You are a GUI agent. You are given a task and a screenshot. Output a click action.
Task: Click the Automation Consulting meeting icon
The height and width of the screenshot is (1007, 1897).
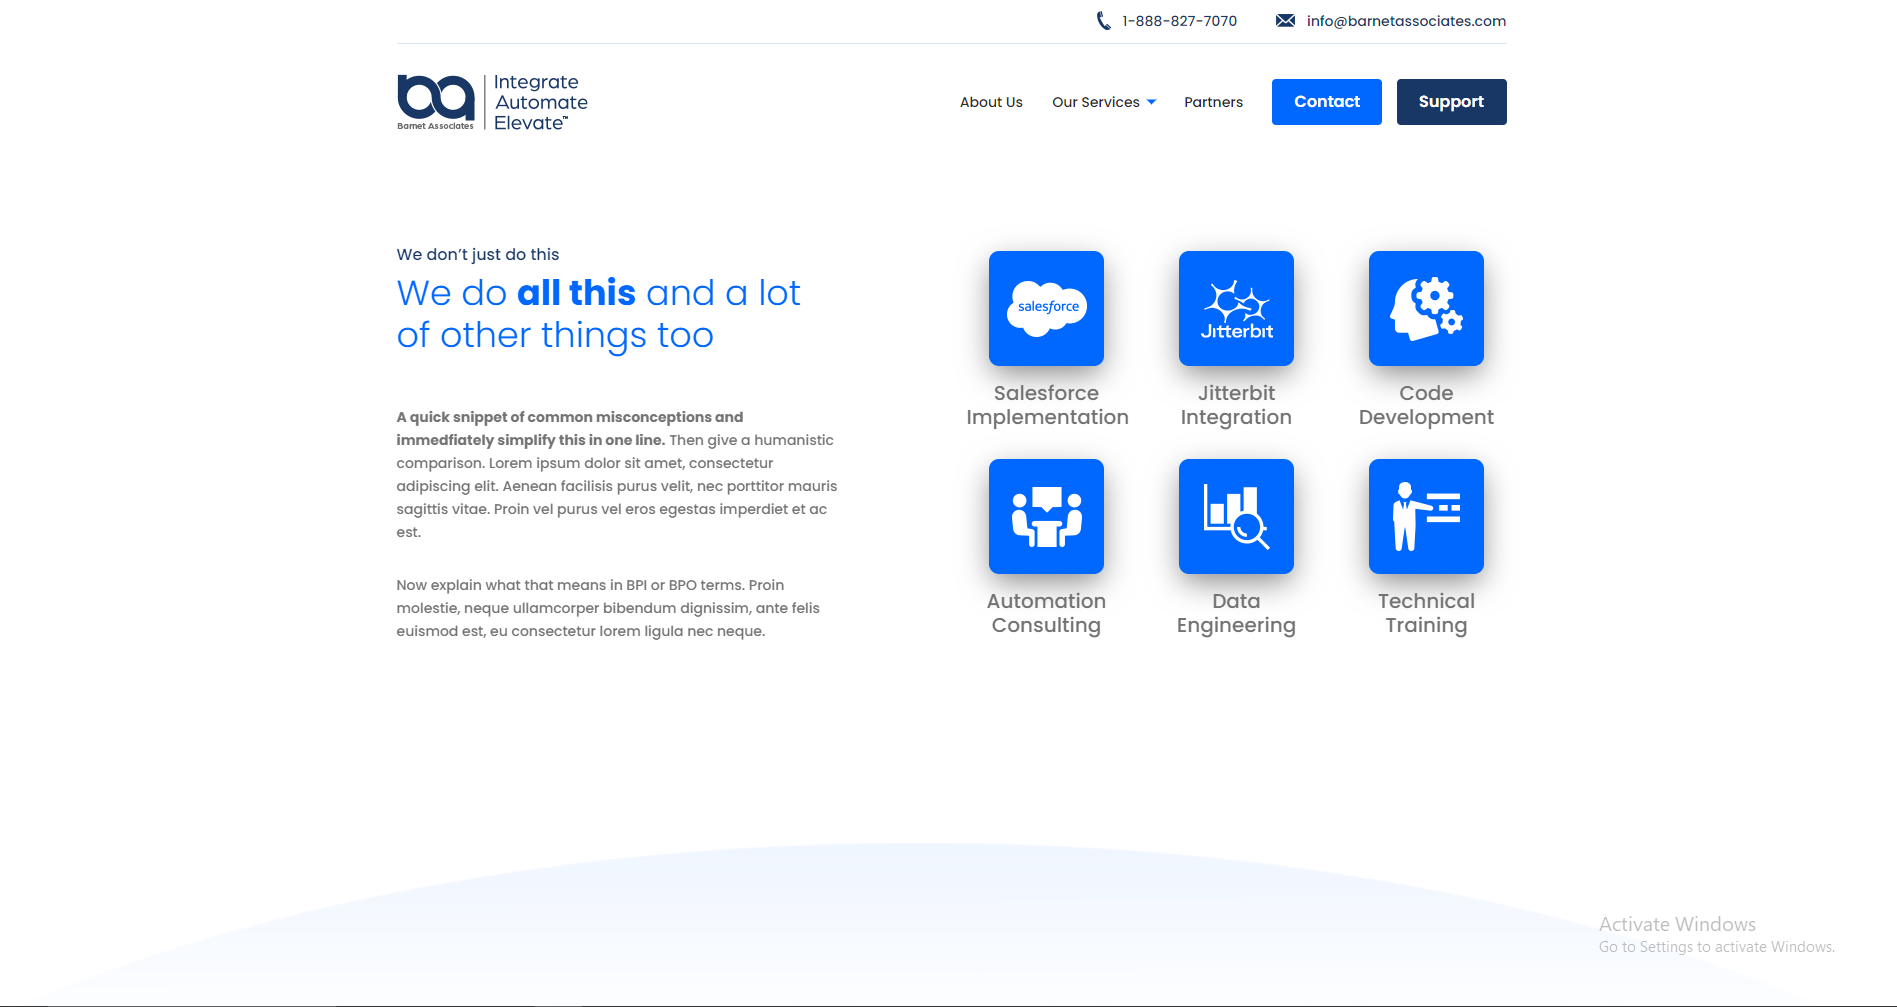point(1046,516)
